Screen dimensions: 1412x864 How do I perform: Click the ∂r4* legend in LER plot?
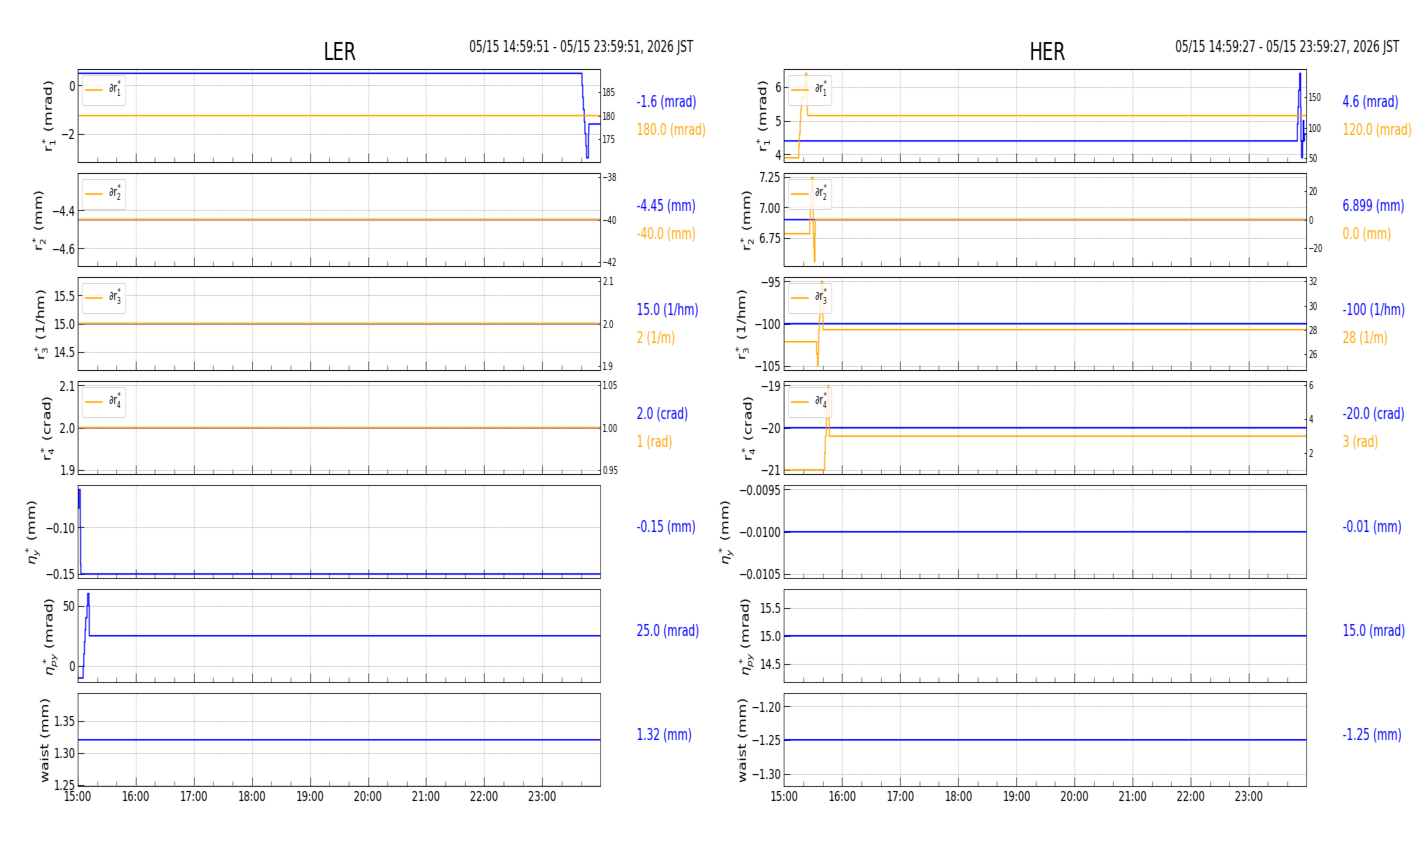tap(104, 402)
